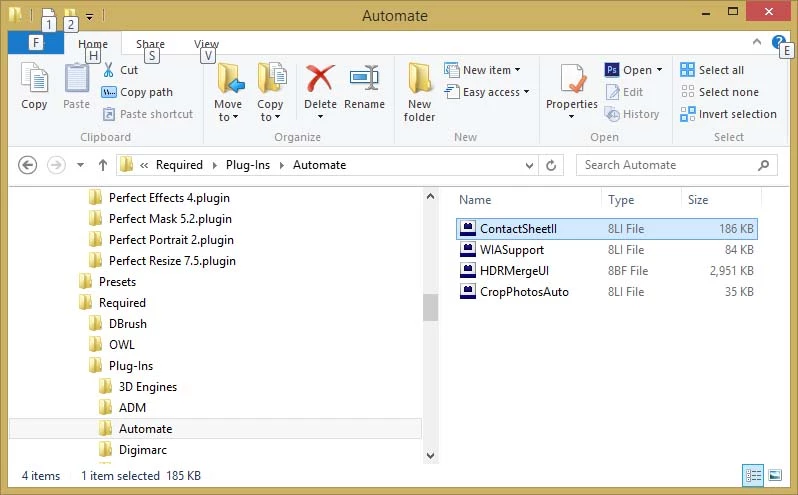Open the Digimarc folder in tree
The height and width of the screenshot is (495, 798).
coord(142,450)
